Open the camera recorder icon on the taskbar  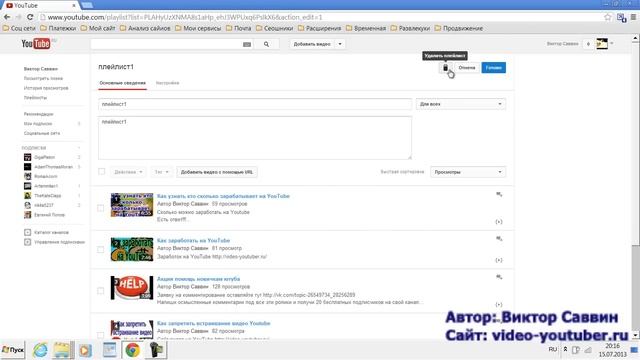coord(156,350)
